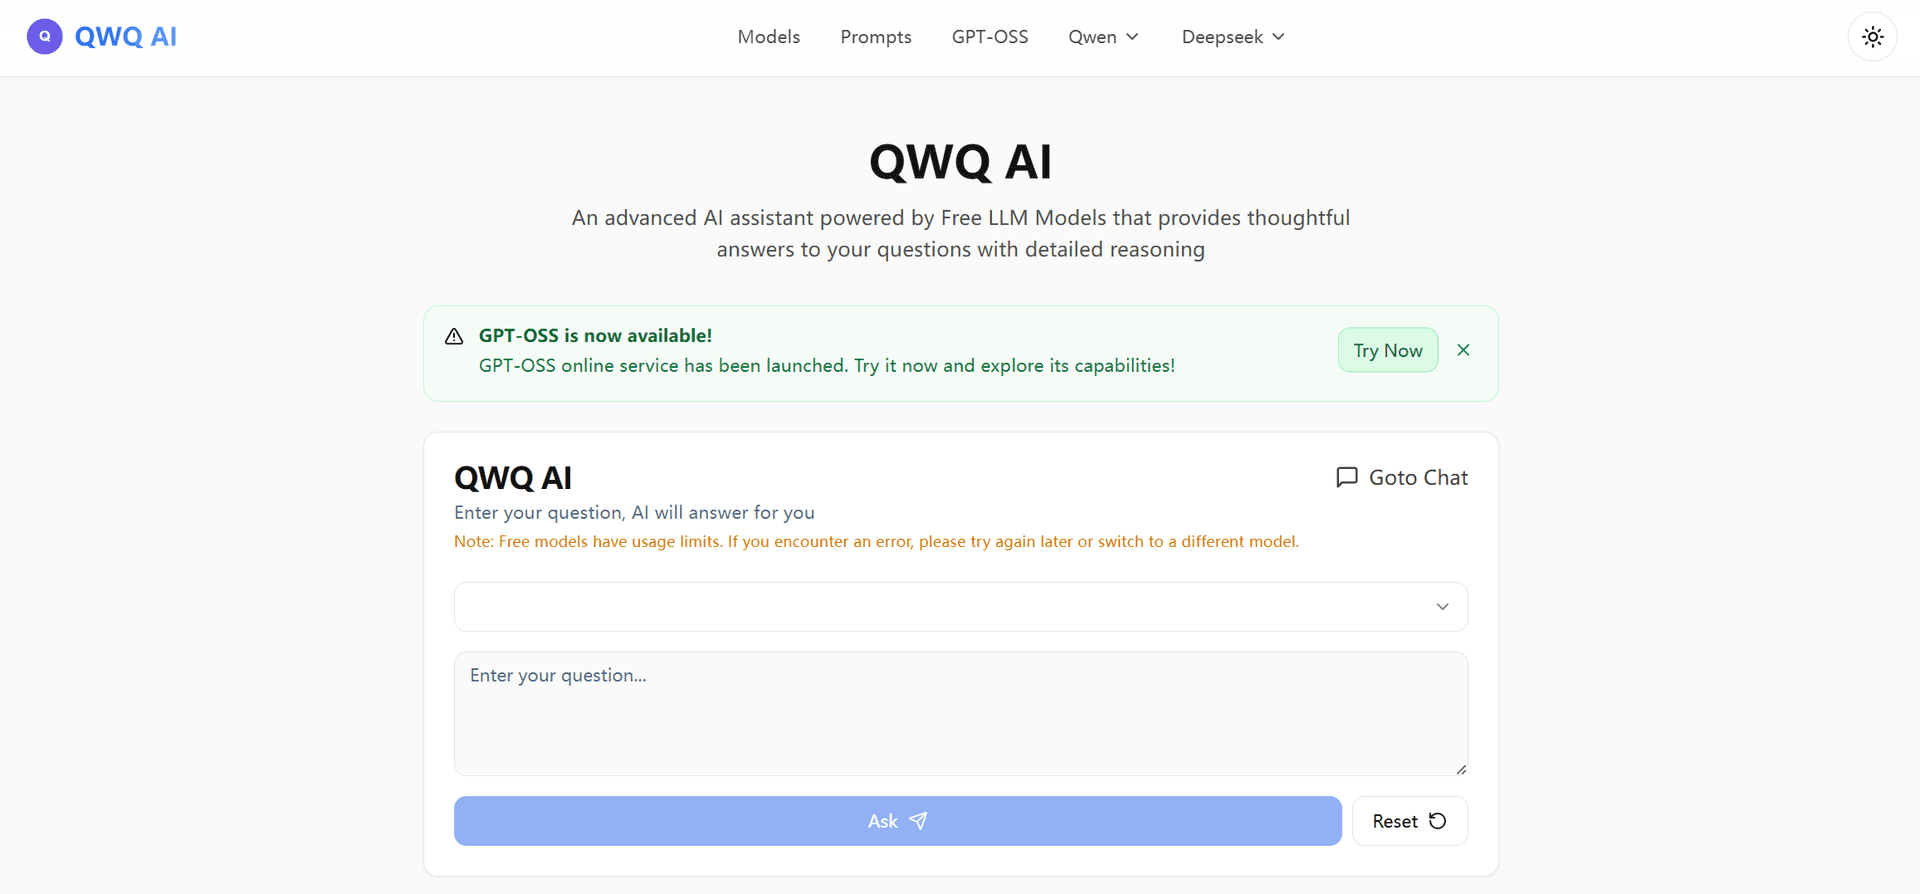The height and width of the screenshot is (894, 1920).
Task: Navigate to GPT-OSS from the top menu
Action: point(990,37)
